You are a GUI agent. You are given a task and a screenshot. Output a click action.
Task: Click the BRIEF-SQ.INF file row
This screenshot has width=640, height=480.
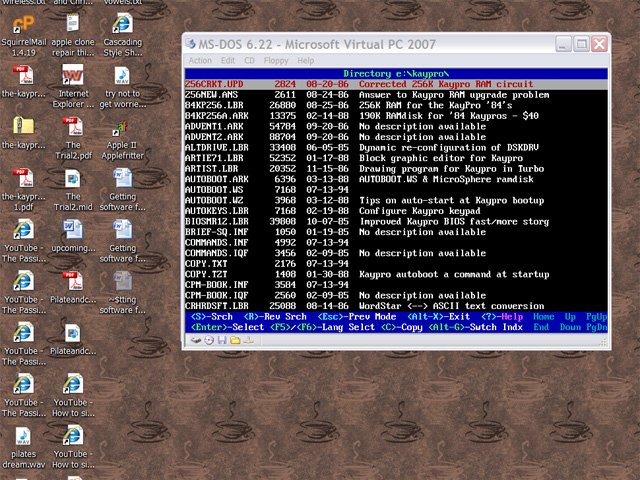tap(396, 232)
